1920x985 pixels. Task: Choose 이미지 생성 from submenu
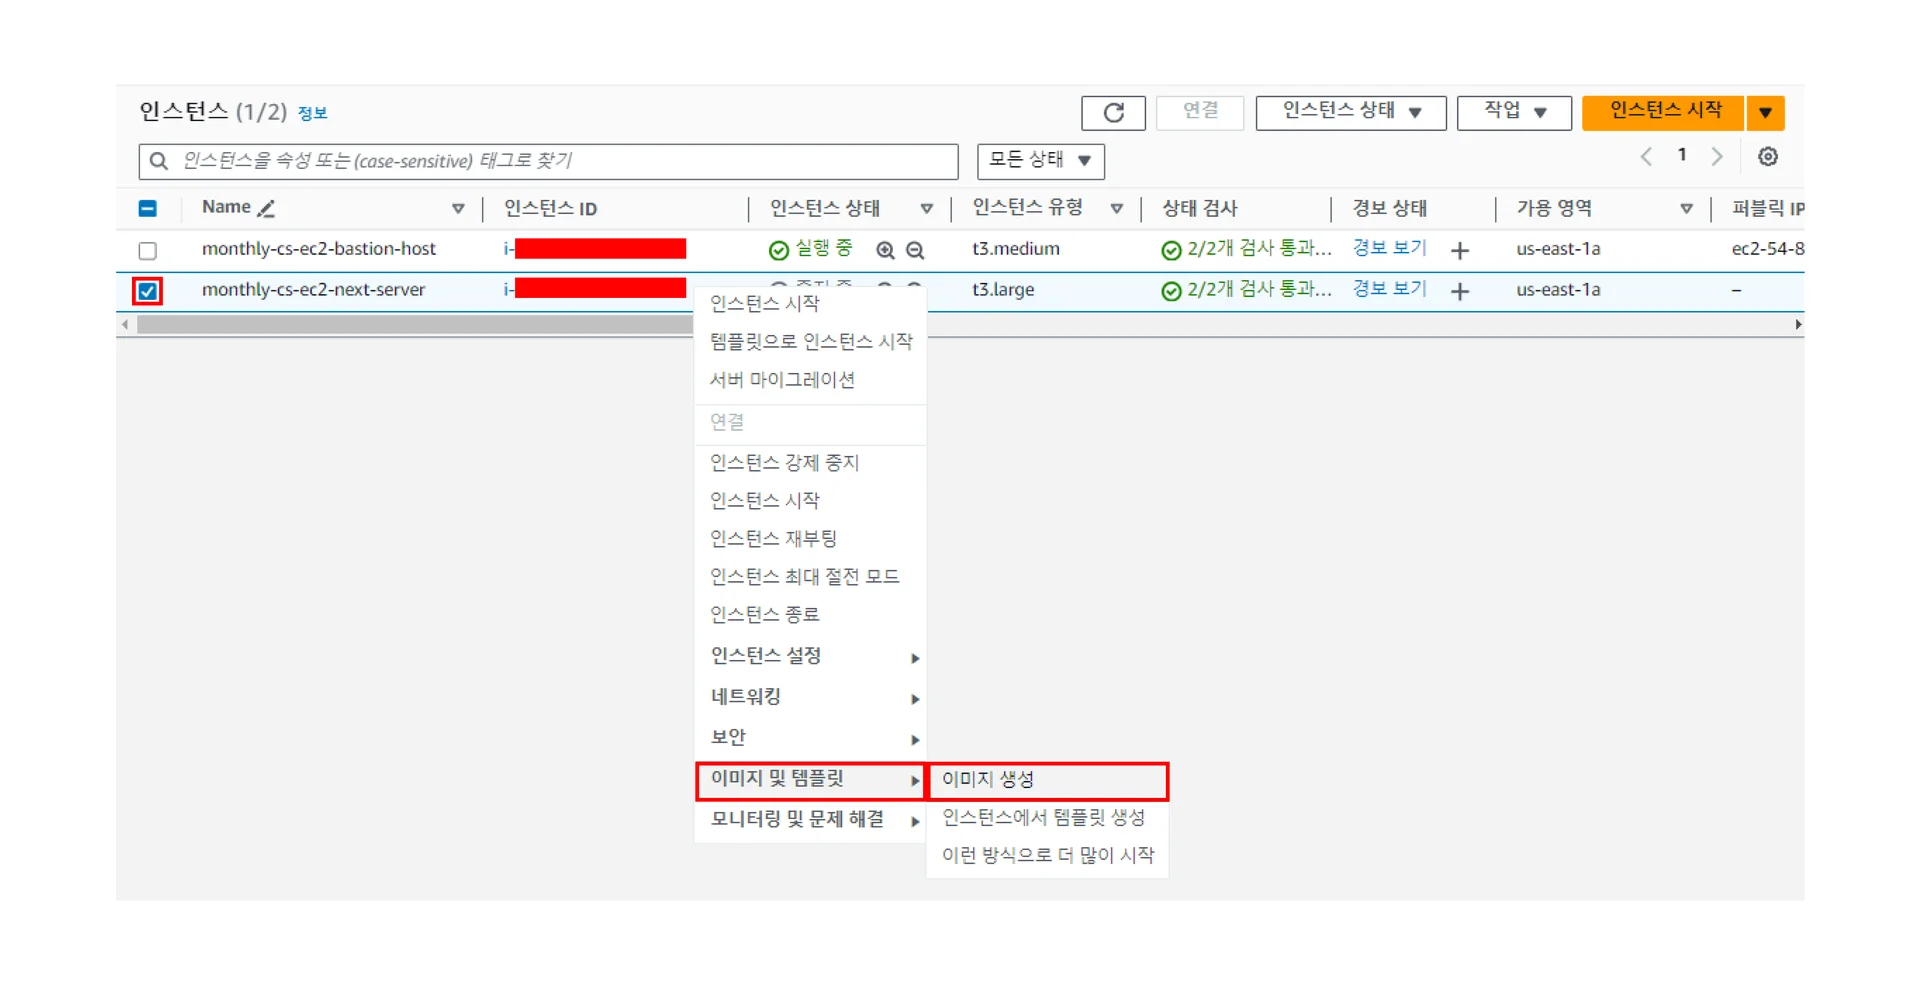click(1047, 780)
